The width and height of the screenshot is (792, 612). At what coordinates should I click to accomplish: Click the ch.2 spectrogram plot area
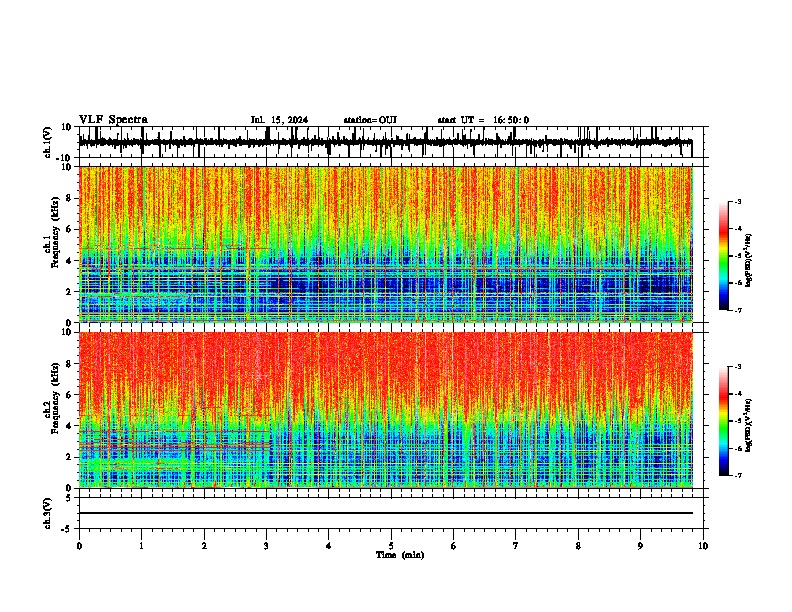[x=386, y=410]
